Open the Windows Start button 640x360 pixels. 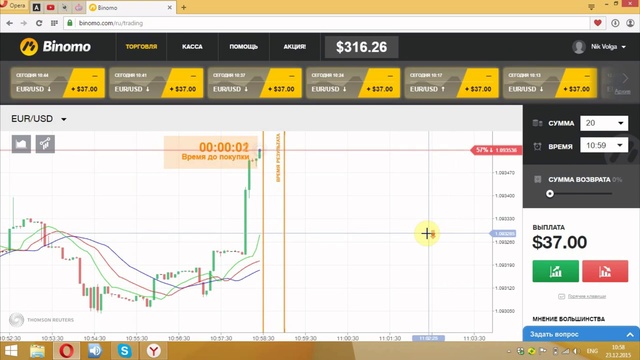coord(11,351)
